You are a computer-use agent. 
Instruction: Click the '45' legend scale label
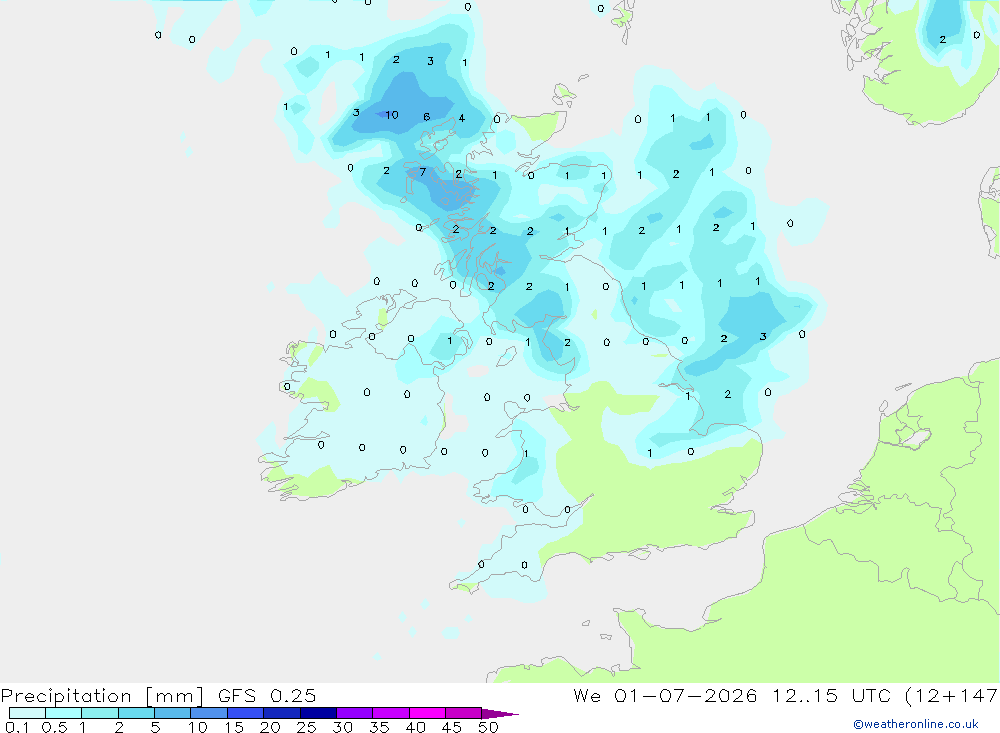452,727
